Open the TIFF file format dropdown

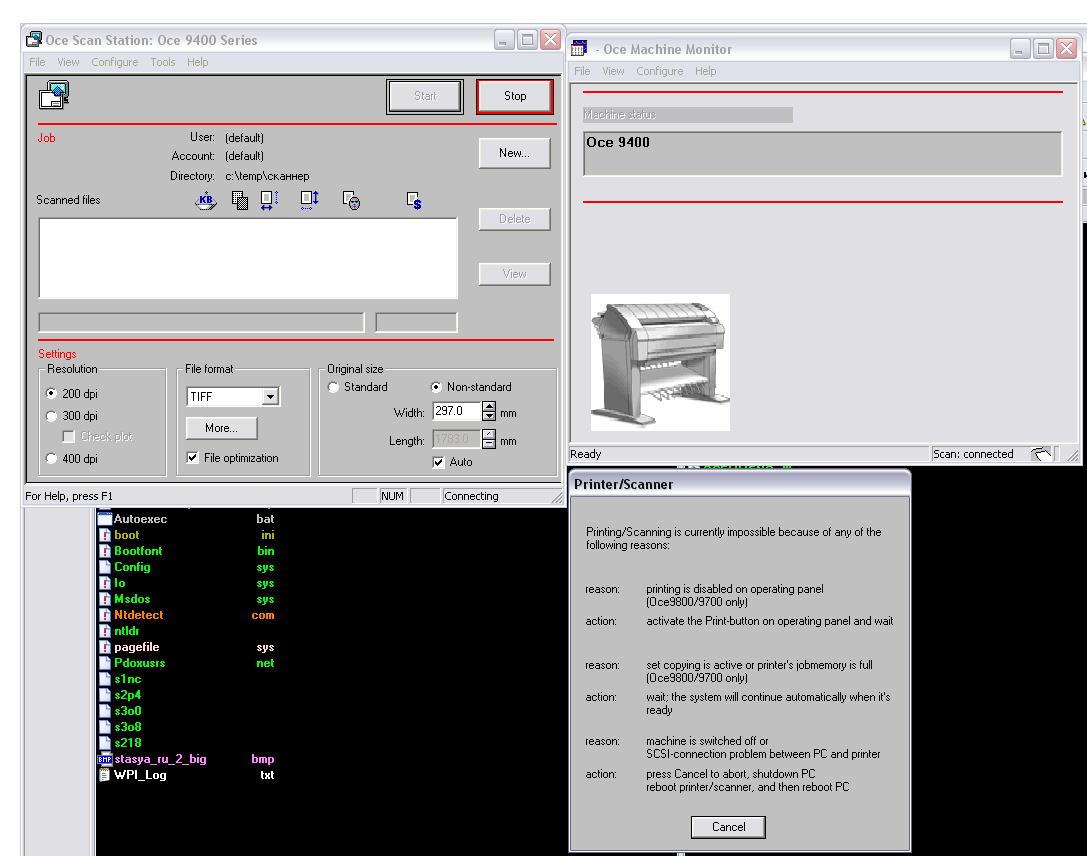pos(270,396)
